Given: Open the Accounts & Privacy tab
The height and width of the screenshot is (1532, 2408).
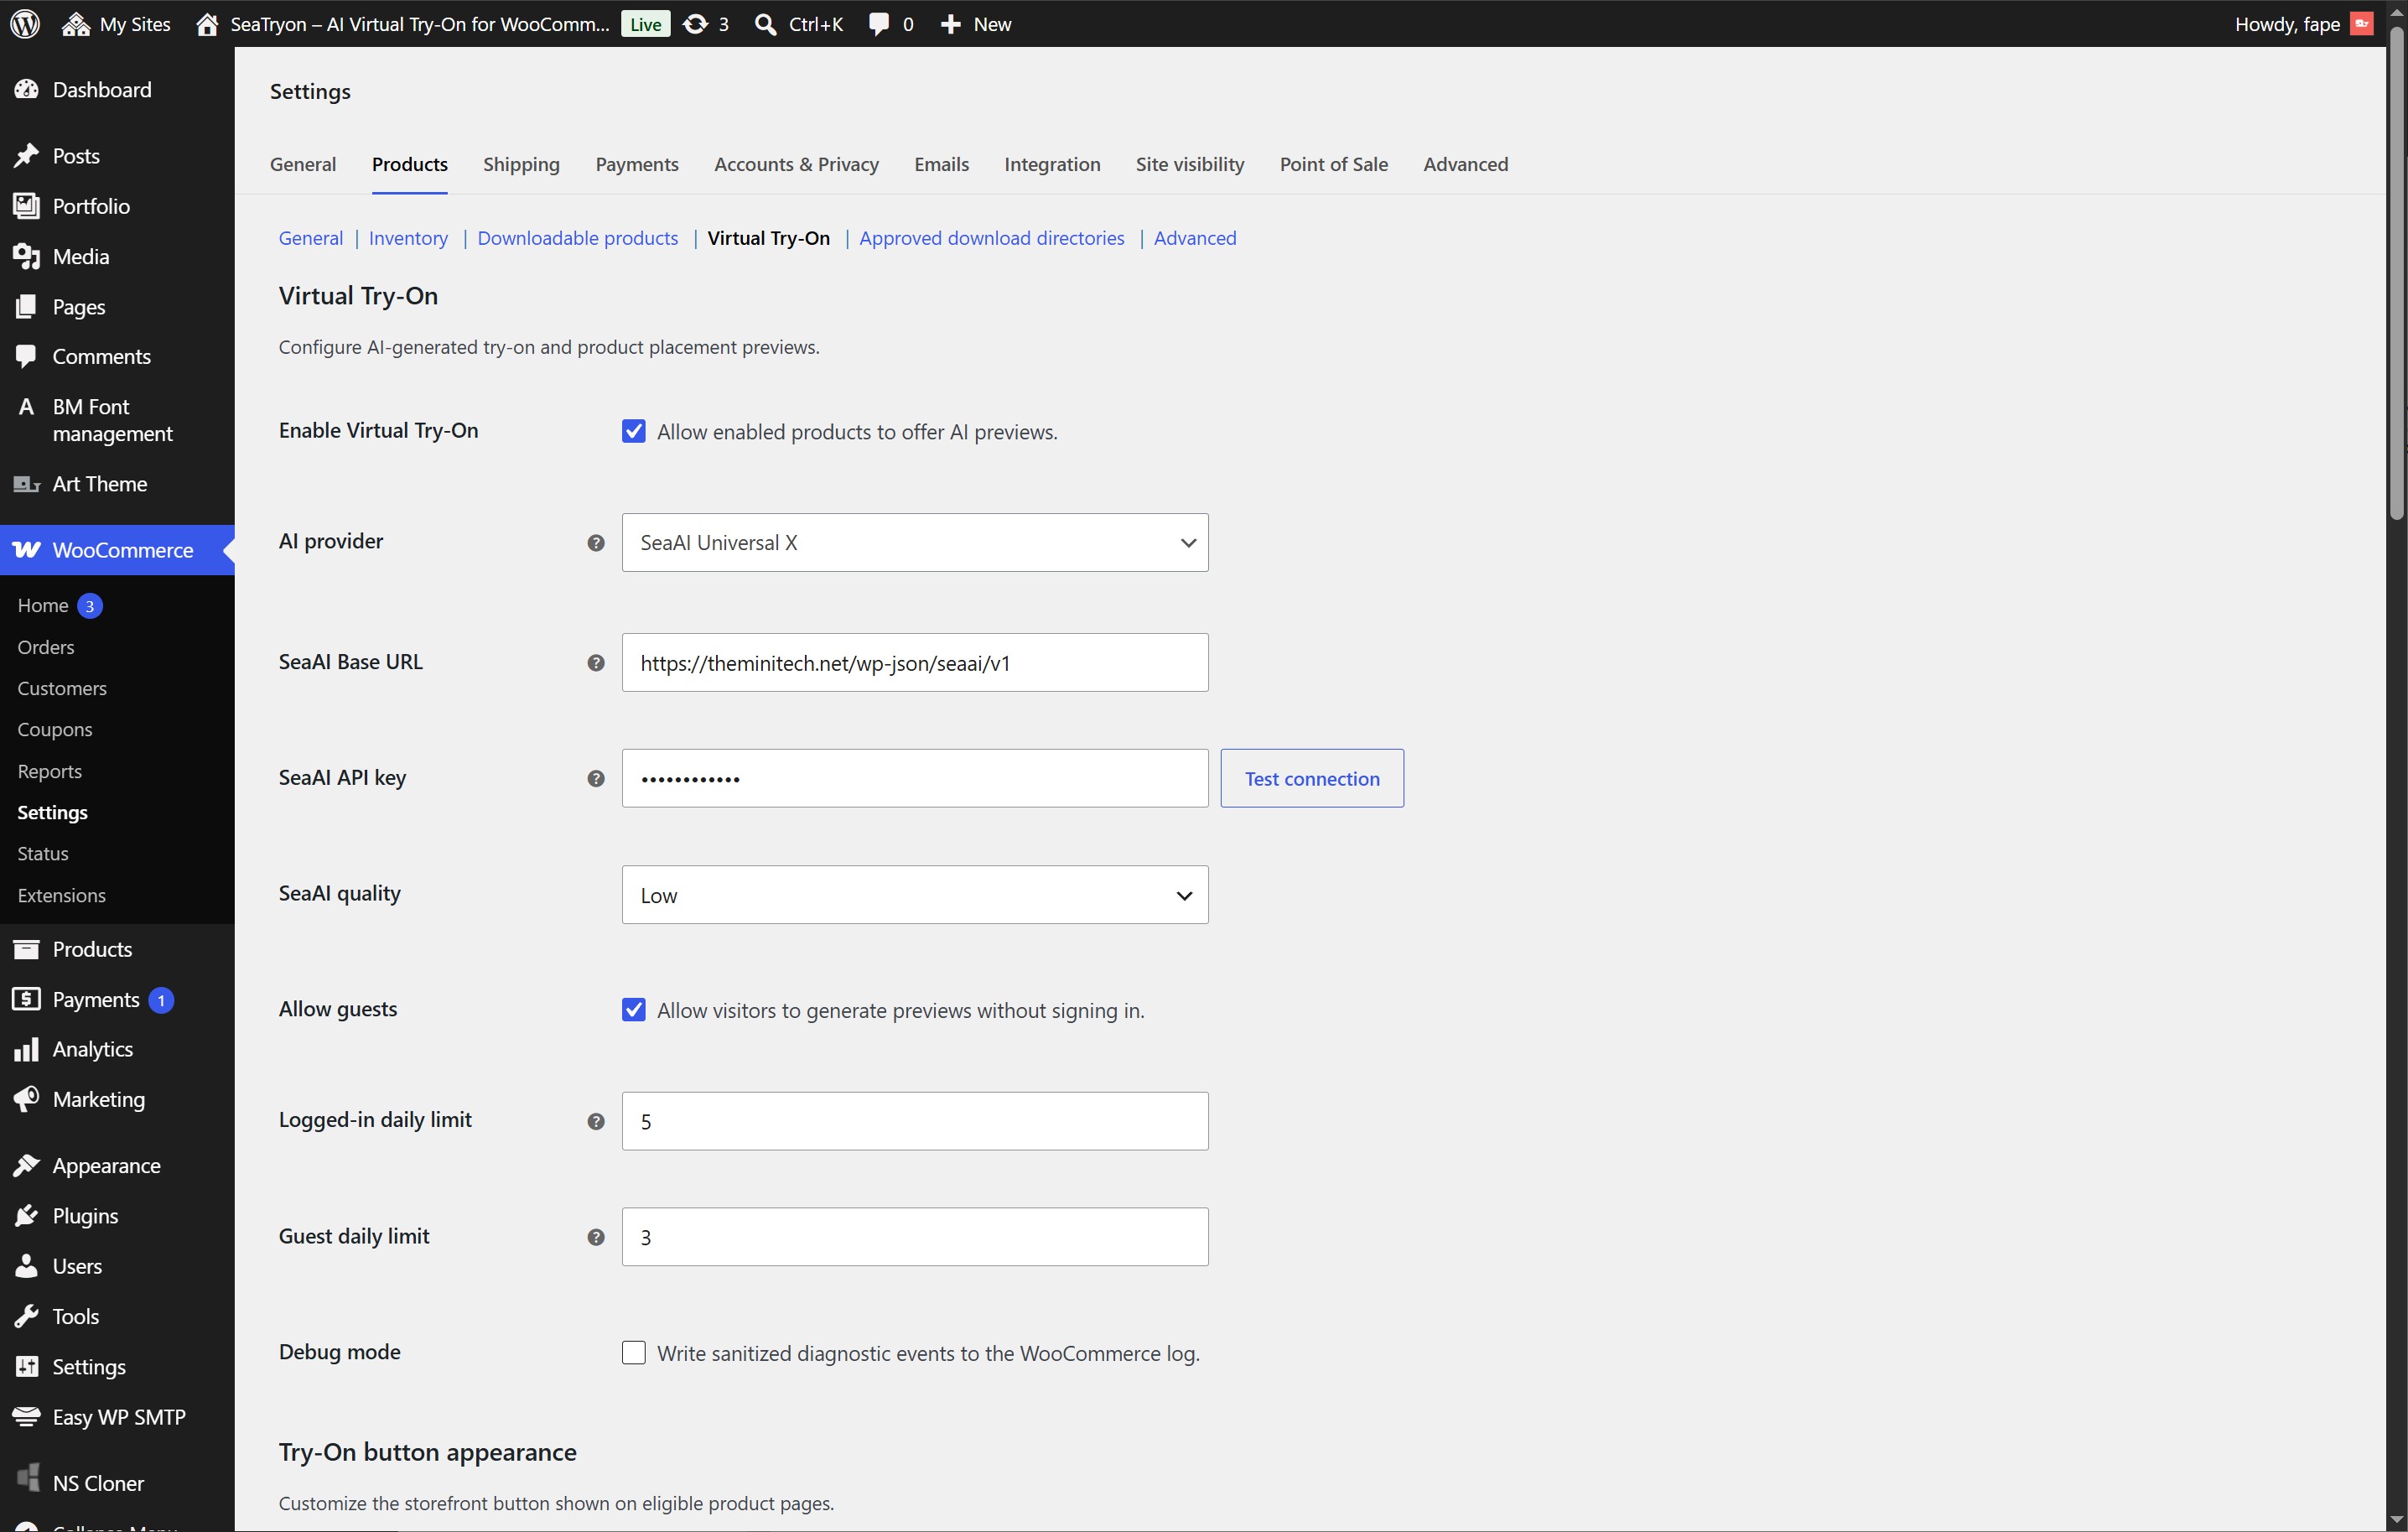Looking at the screenshot, I should pyautogui.click(x=797, y=164).
